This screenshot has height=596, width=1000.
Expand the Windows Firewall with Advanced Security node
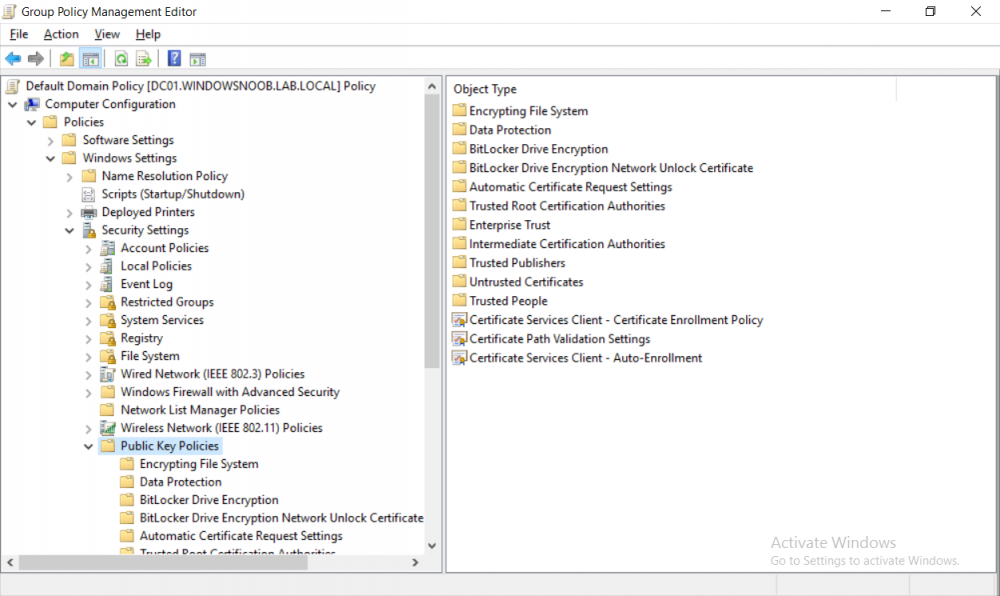click(89, 393)
